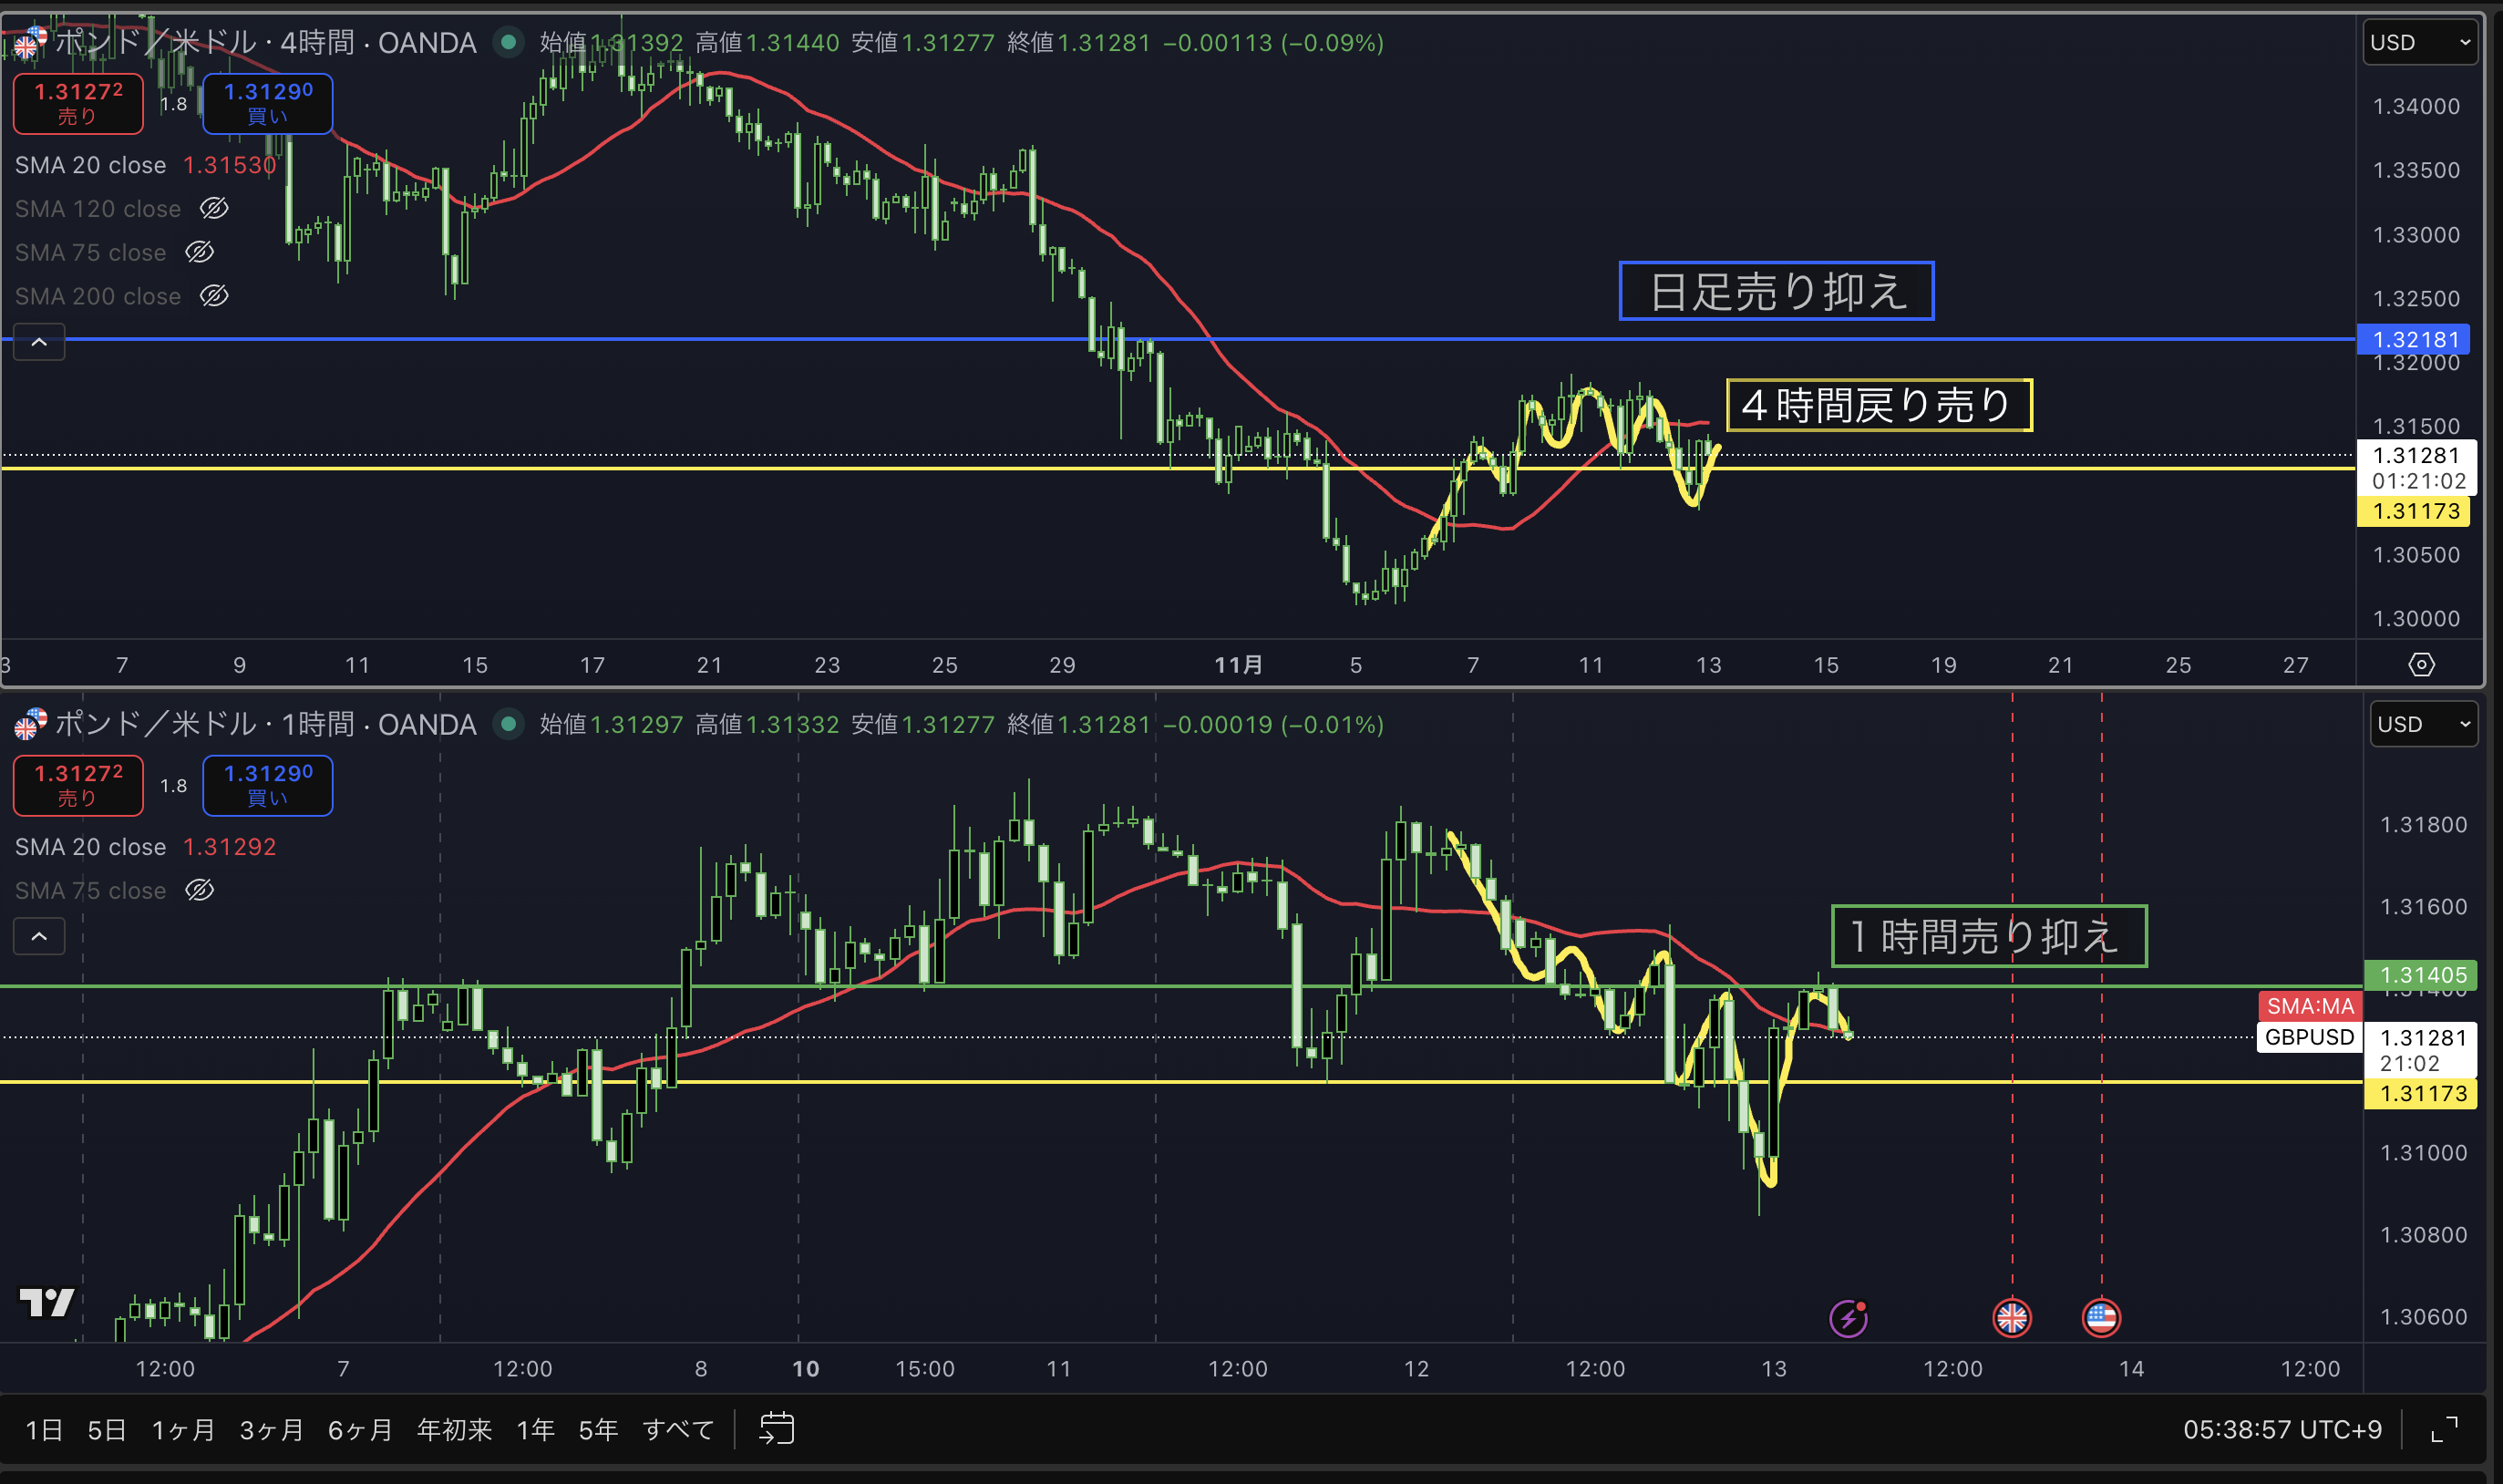Select the 1ヶ月 time range

[183, 1429]
